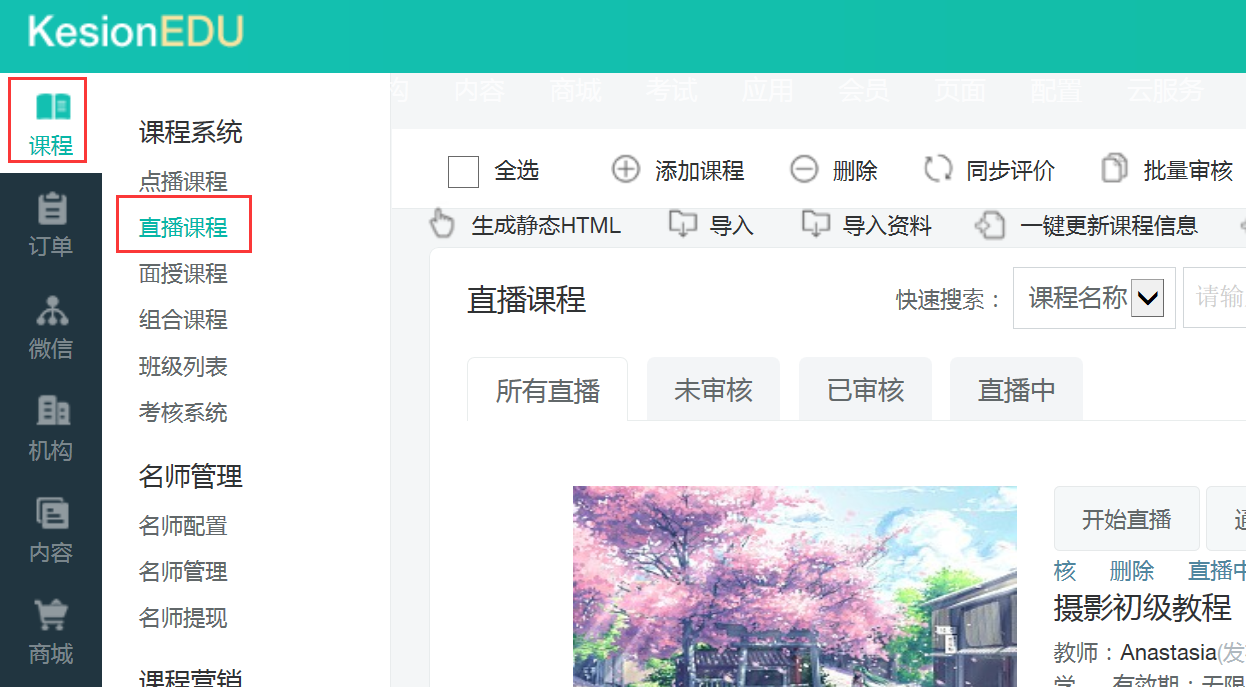This screenshot has height=687, width=1246.
Task: Click the quick search text field
Action: [1216, 298]
